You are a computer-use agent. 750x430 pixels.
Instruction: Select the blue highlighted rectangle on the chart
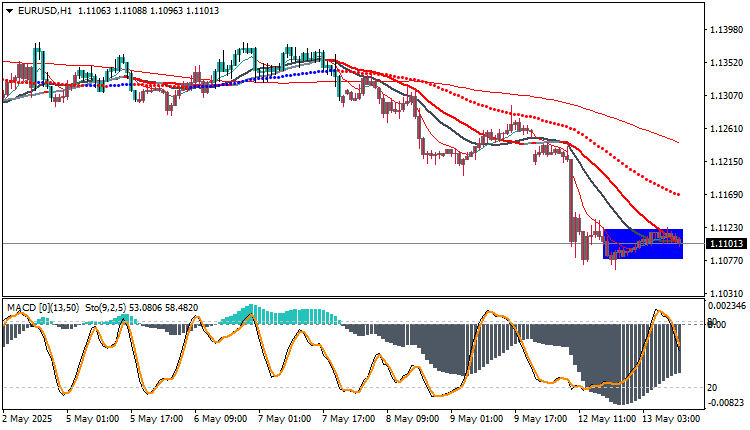(643, 244)
